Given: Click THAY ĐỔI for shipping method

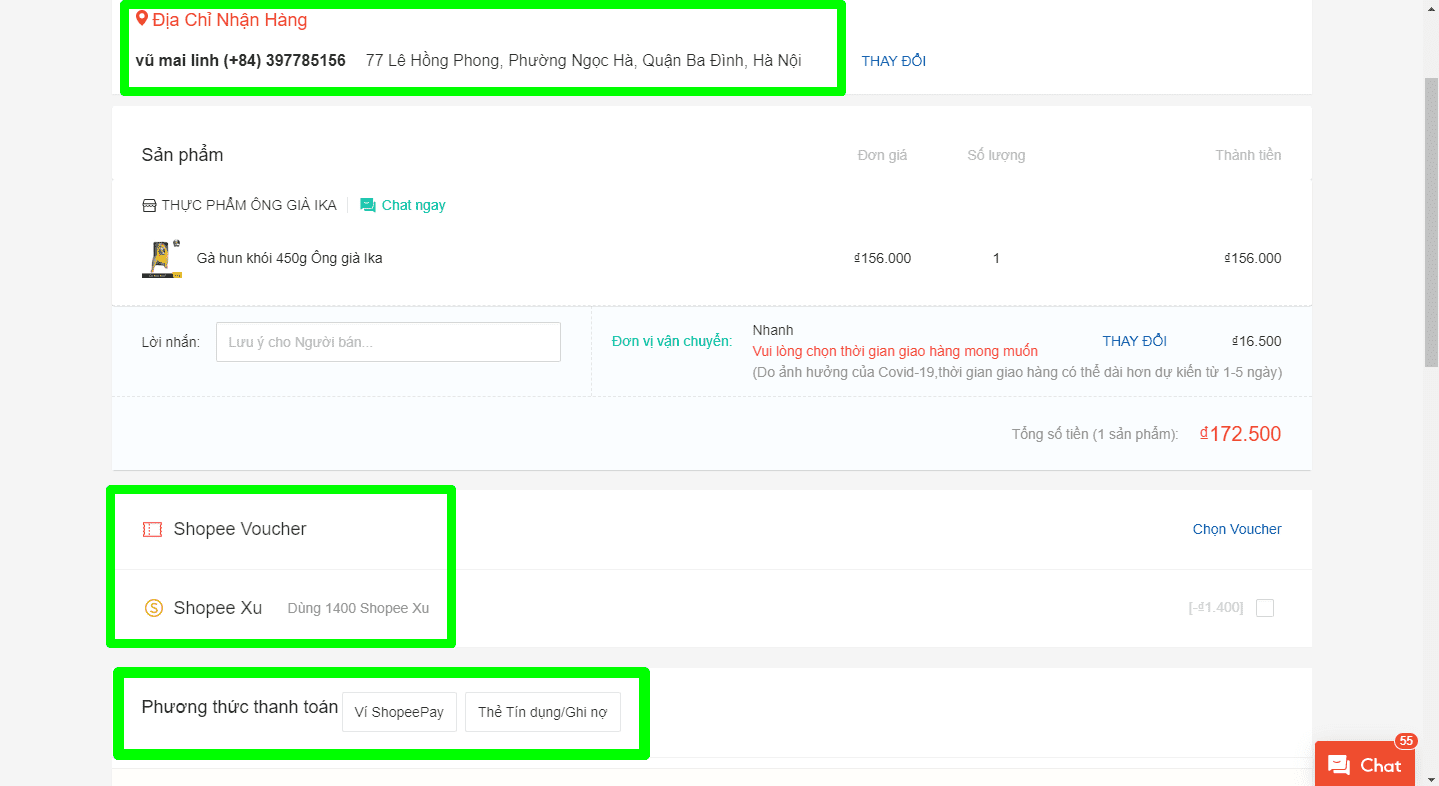Looking at the screenshot, I should 1134,341.
